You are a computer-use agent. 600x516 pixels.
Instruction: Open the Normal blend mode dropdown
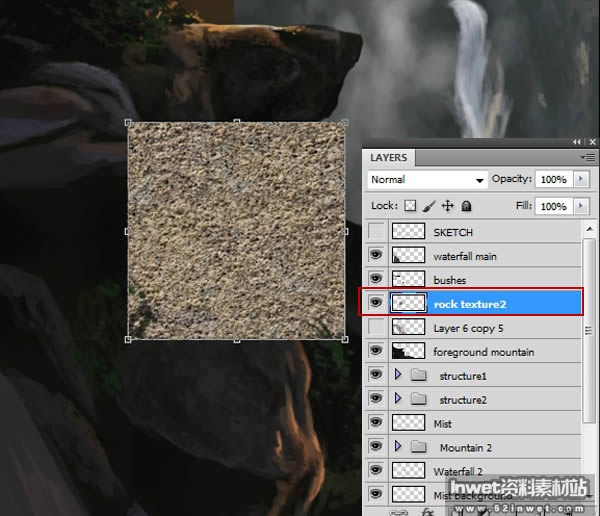click(427, 180)
